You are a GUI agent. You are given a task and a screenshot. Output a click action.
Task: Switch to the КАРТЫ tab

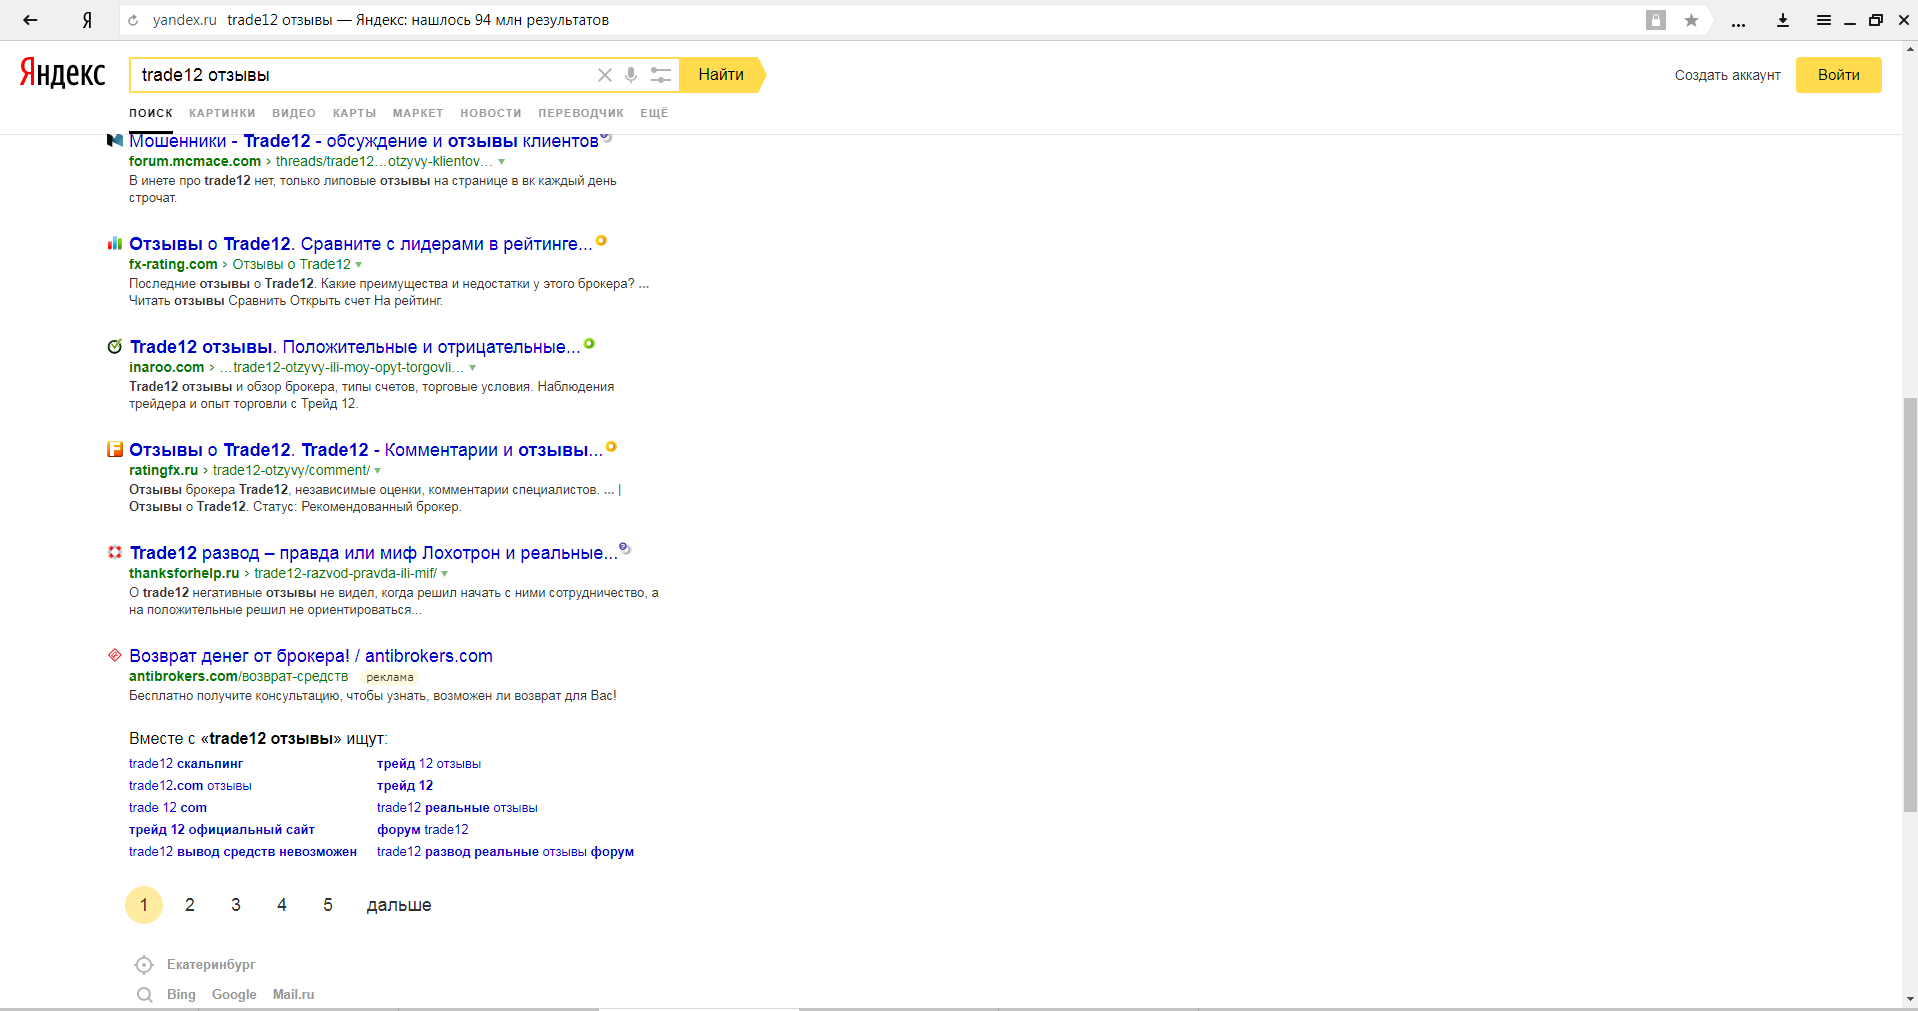(355, 113)
